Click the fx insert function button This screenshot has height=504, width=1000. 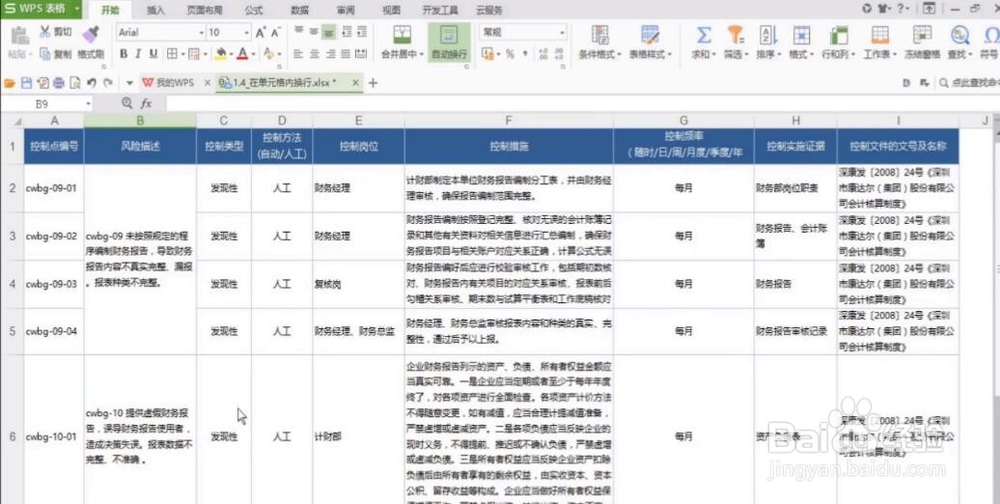point(146,103)
